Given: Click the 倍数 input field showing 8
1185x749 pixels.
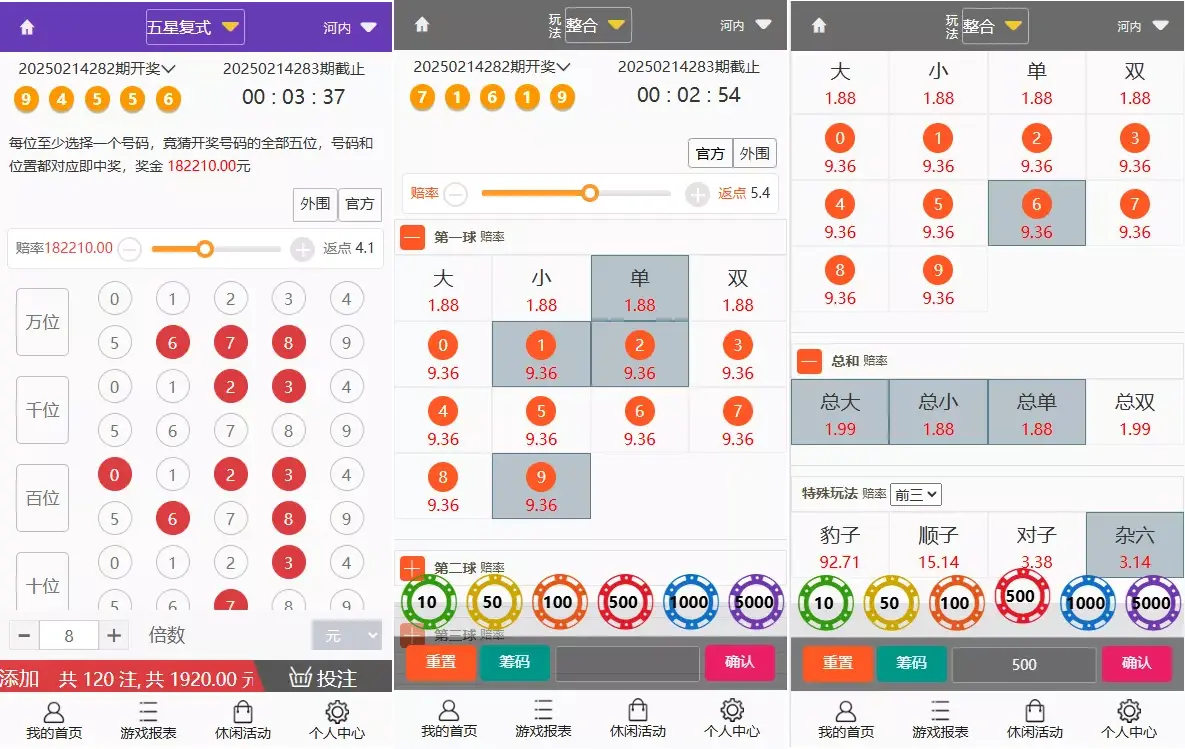Looking at the screenshot, I should 69,635.
